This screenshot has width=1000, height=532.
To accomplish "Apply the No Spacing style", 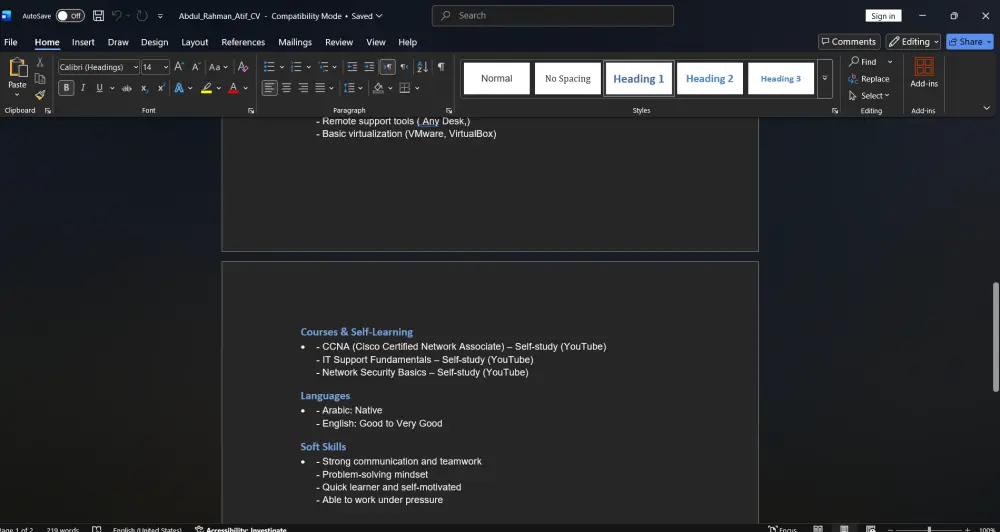I will 568,78.
